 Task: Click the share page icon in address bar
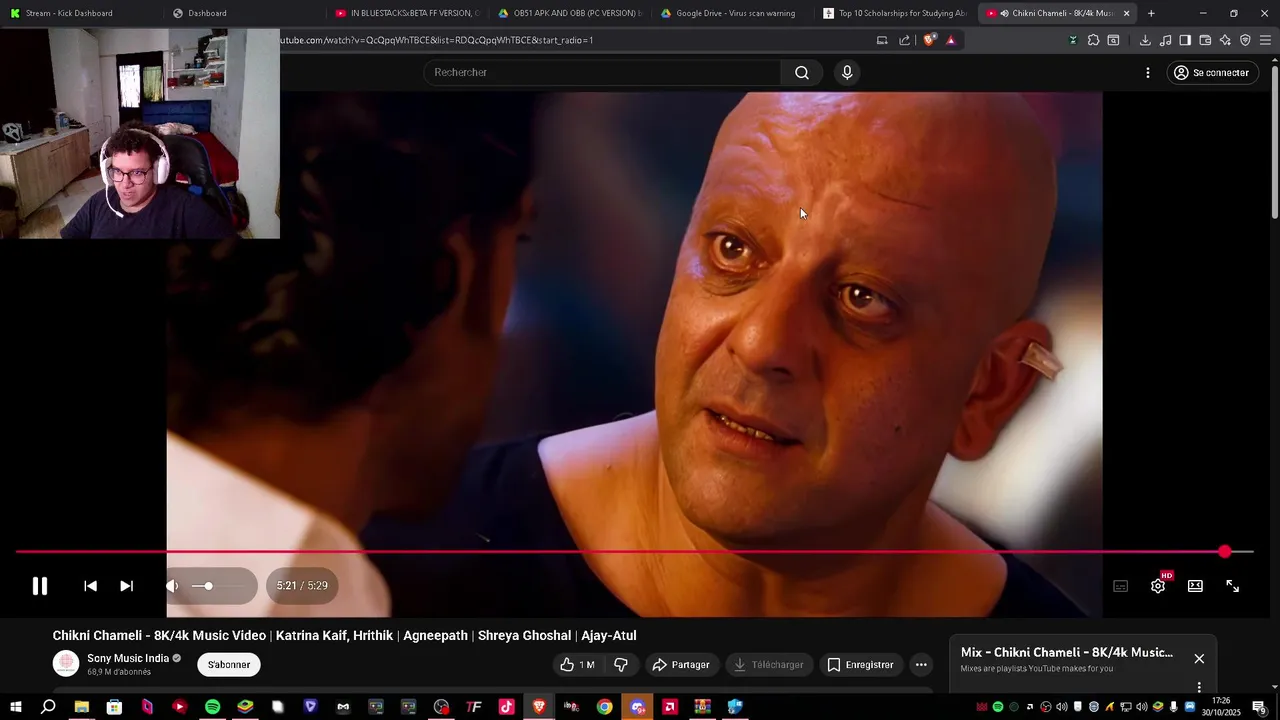point(905,40)
